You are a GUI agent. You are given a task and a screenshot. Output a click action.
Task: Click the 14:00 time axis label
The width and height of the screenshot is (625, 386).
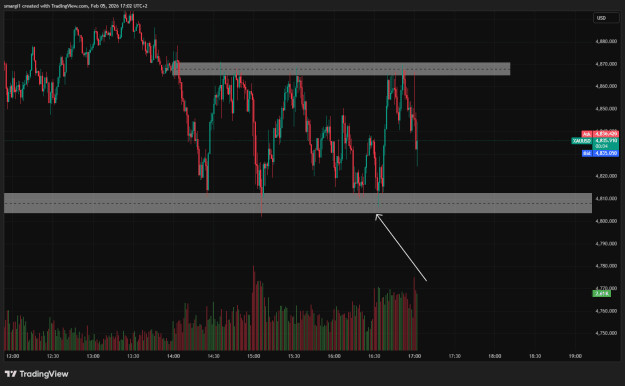(x=173, y=356)
